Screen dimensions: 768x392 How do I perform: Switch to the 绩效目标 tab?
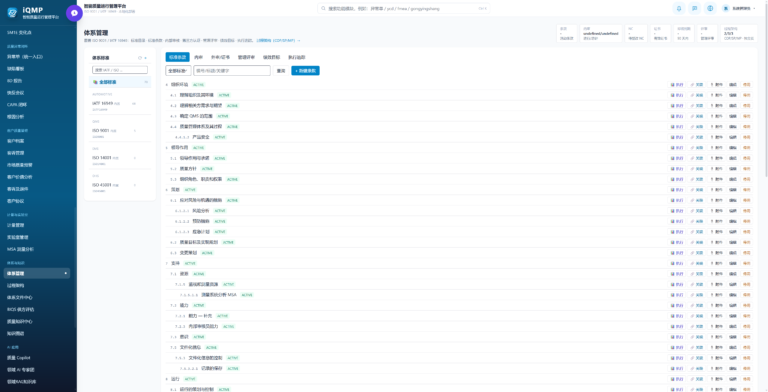click(271, 57)
